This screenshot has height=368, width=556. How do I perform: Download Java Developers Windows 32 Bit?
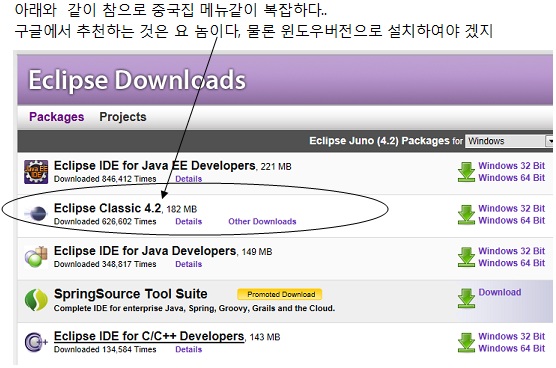pyautogui.click(x=511, y=251)
